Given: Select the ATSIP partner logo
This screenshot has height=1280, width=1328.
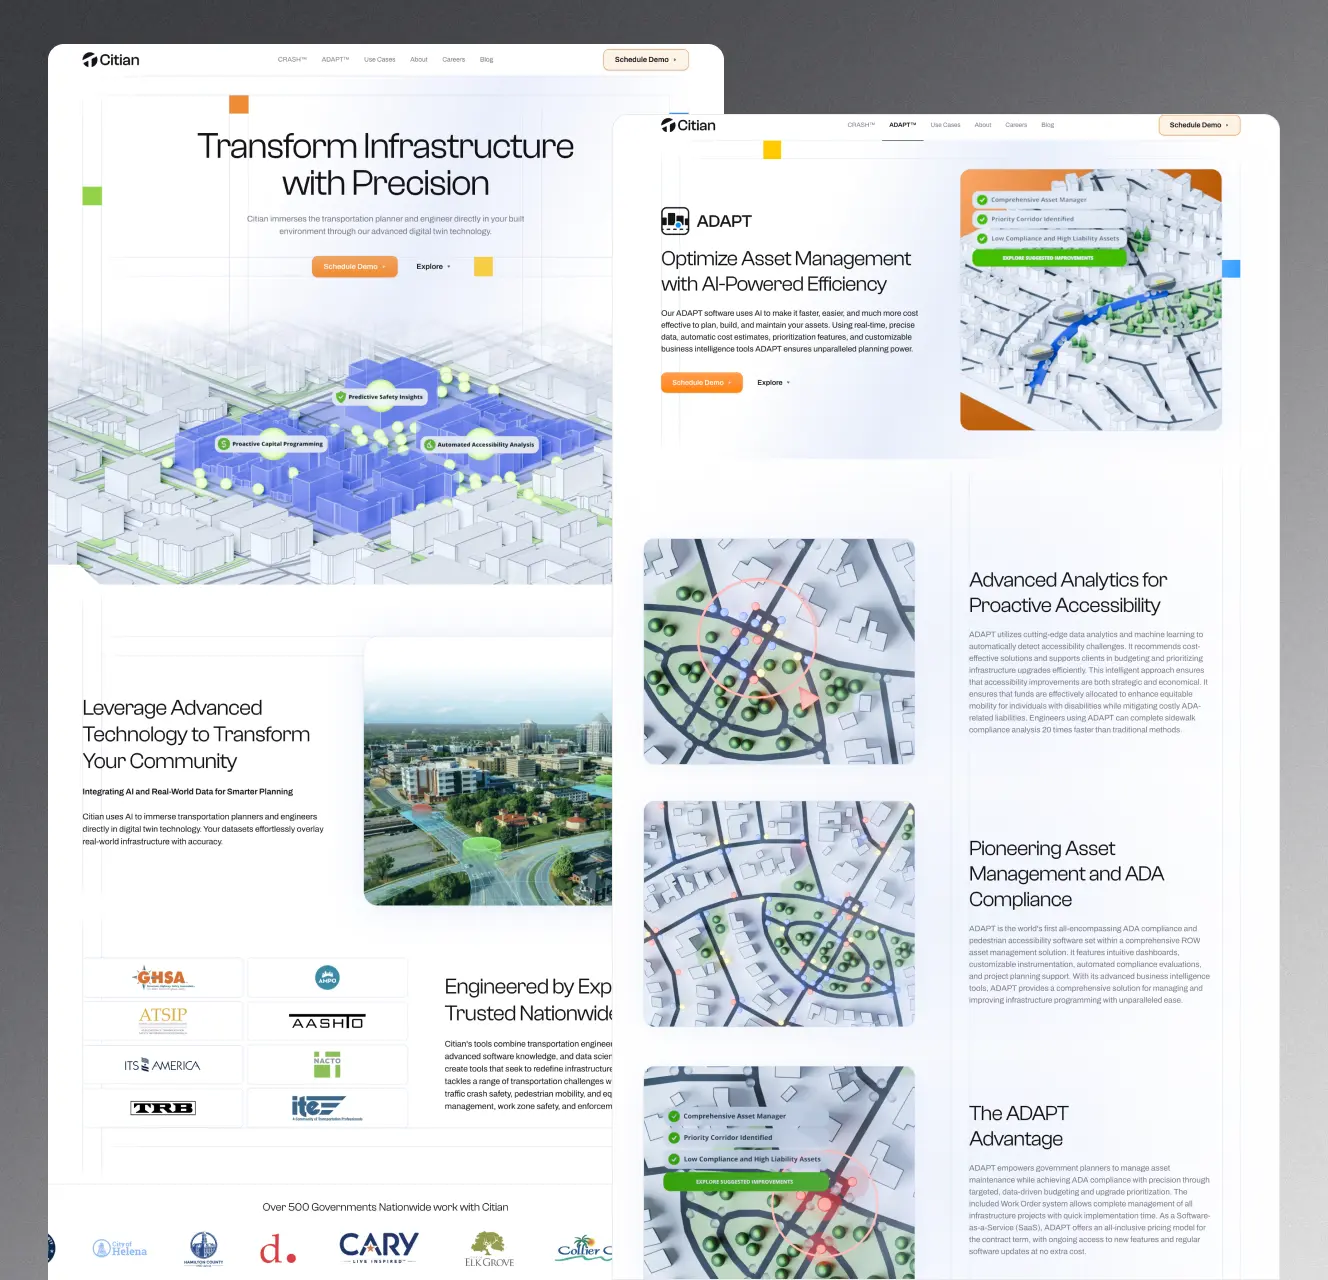Looking at the screenshot, I should 163,1020.
